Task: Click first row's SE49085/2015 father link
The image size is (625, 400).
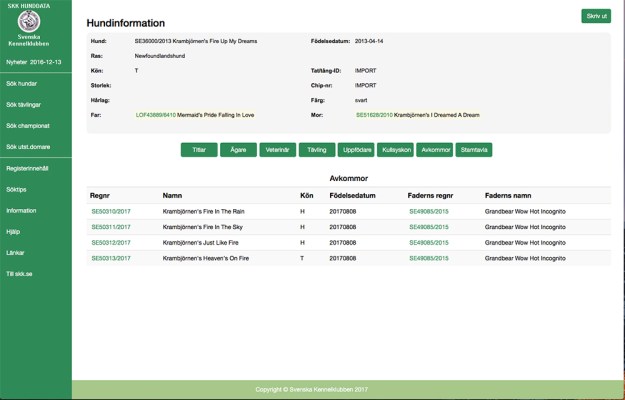Action: [429, 212]
